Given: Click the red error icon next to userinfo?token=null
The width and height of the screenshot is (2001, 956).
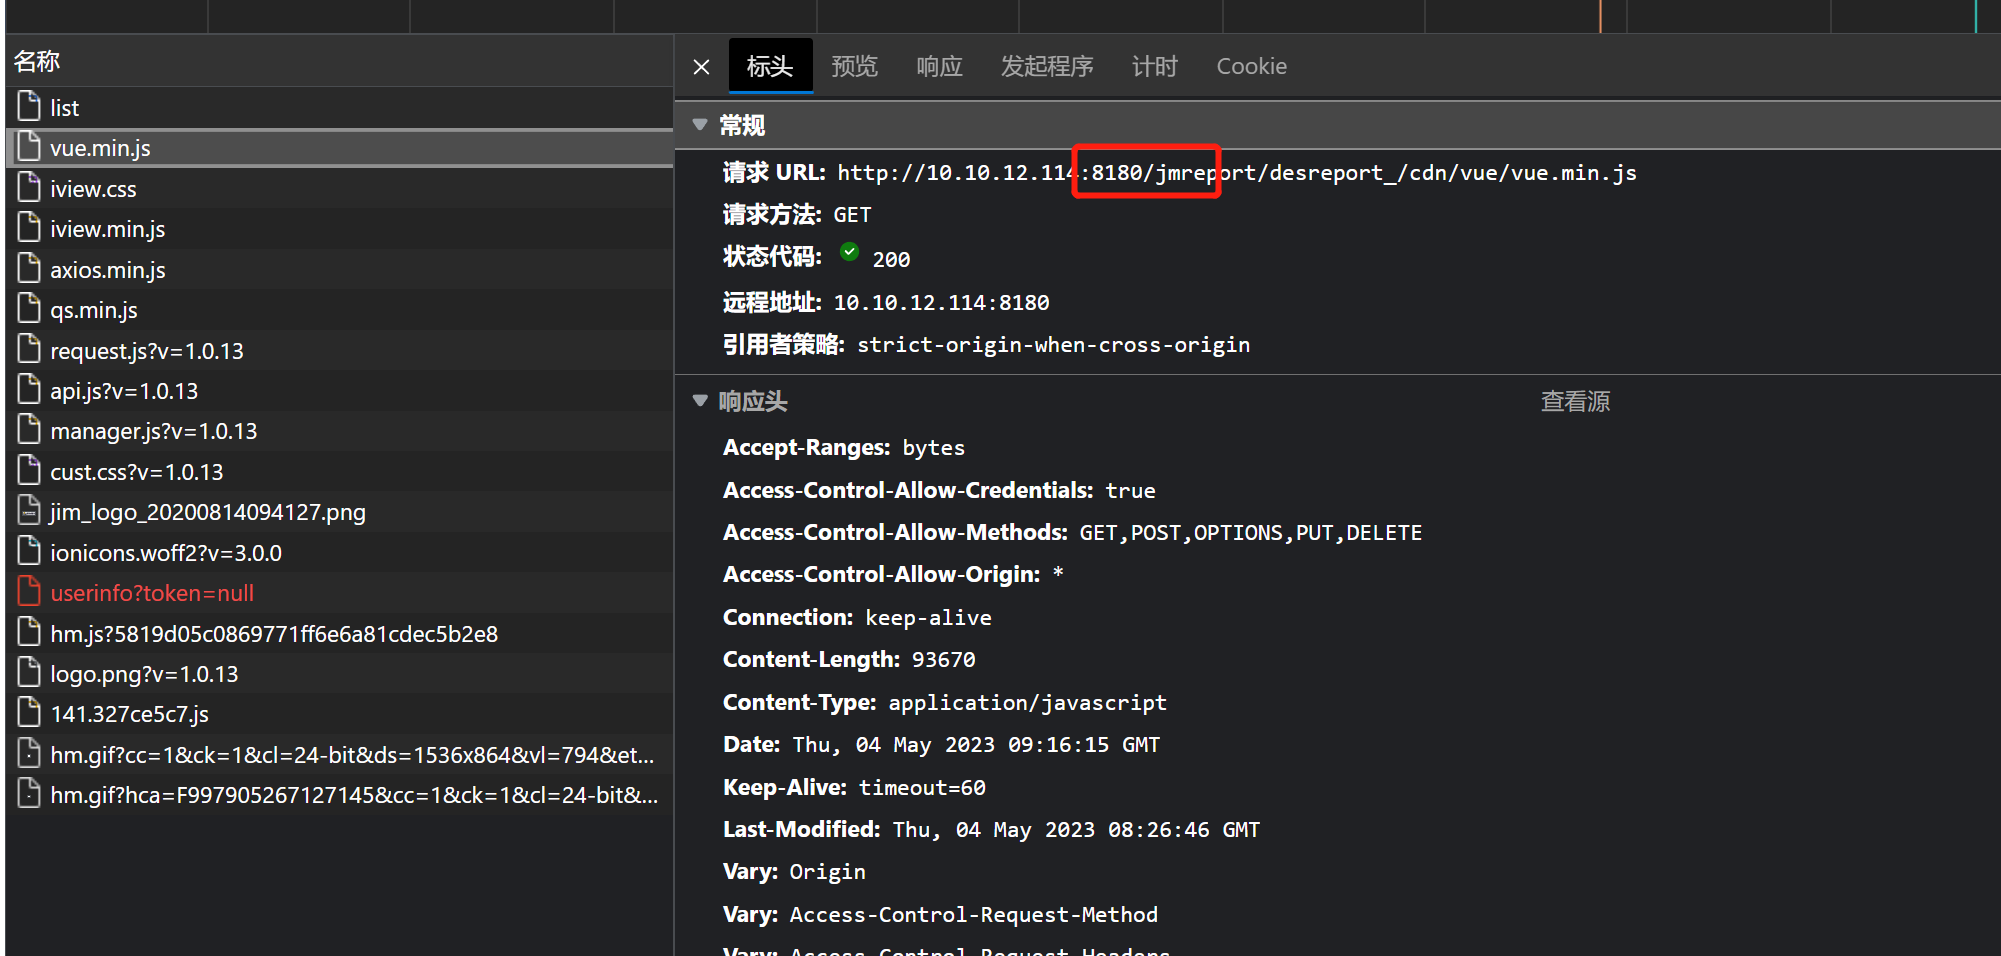Looking at the screenshot, I should [x=28, y=591].
